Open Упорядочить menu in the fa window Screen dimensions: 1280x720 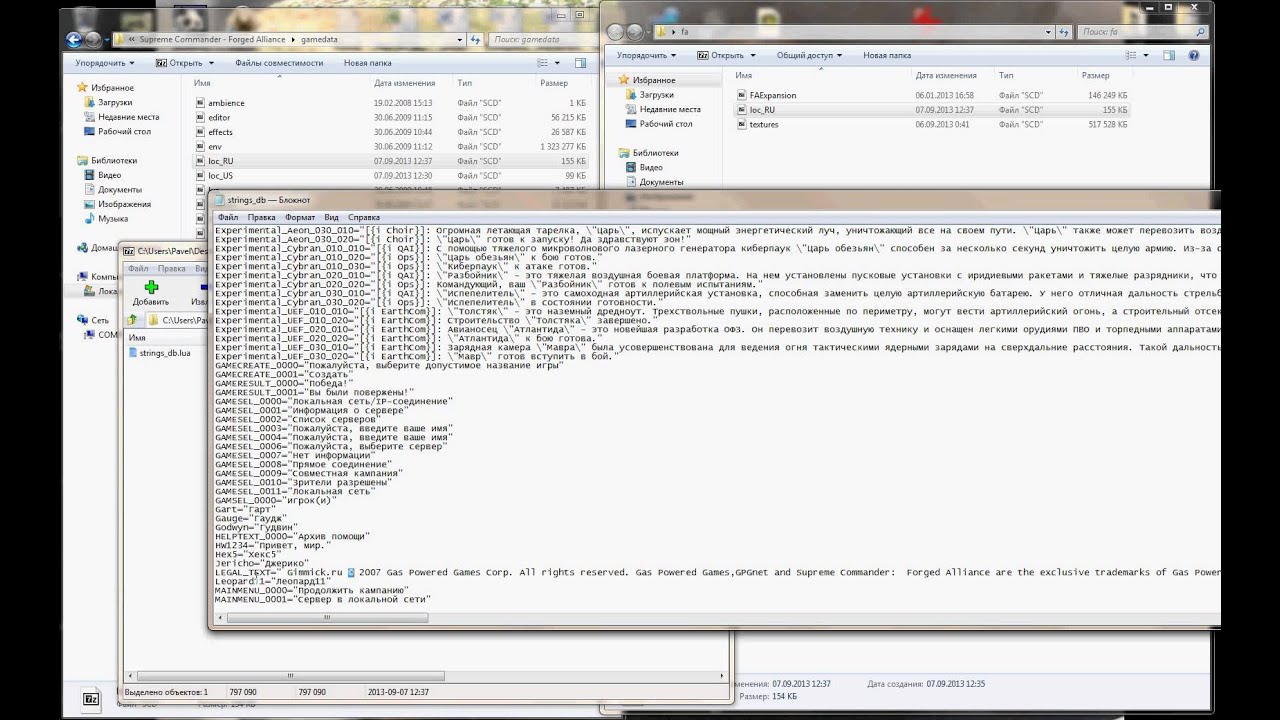pyautogui.click(x=645, y=55)
